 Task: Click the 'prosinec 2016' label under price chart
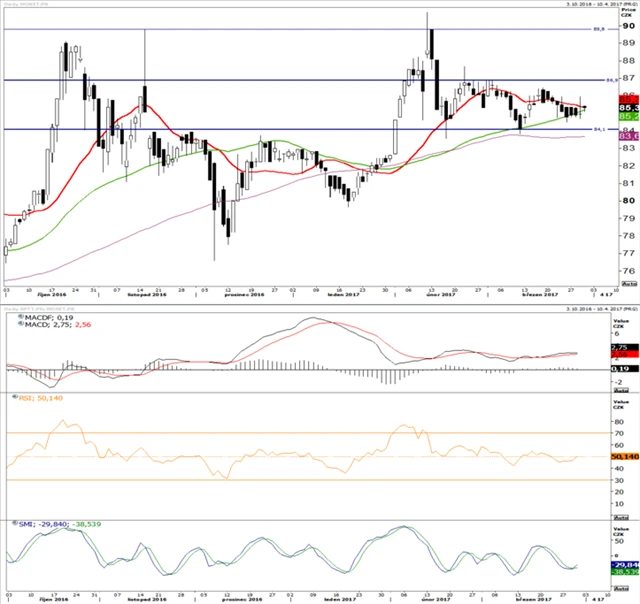(x=243, y=296)
